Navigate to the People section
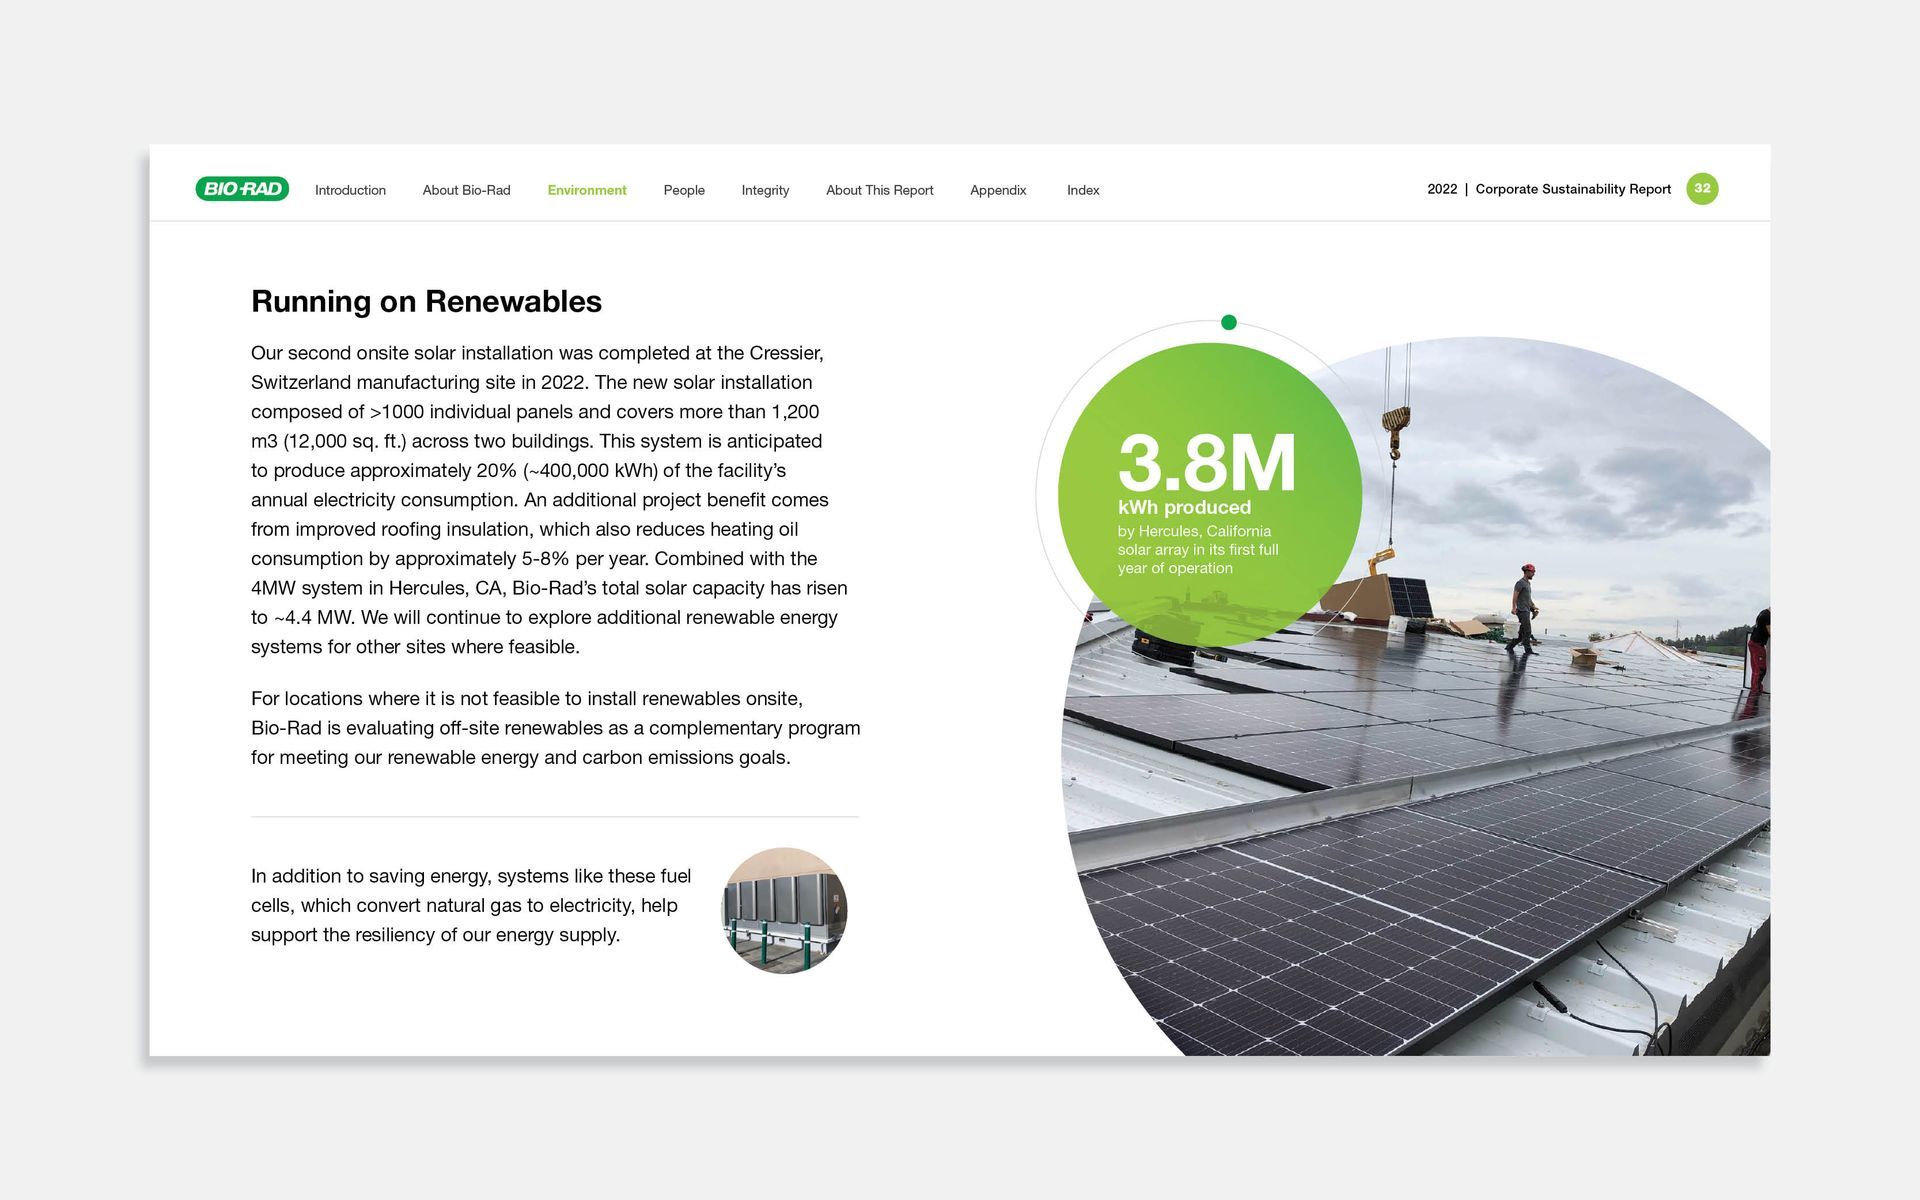This screenshot has width=1920, height=1200. pos(684,190)
